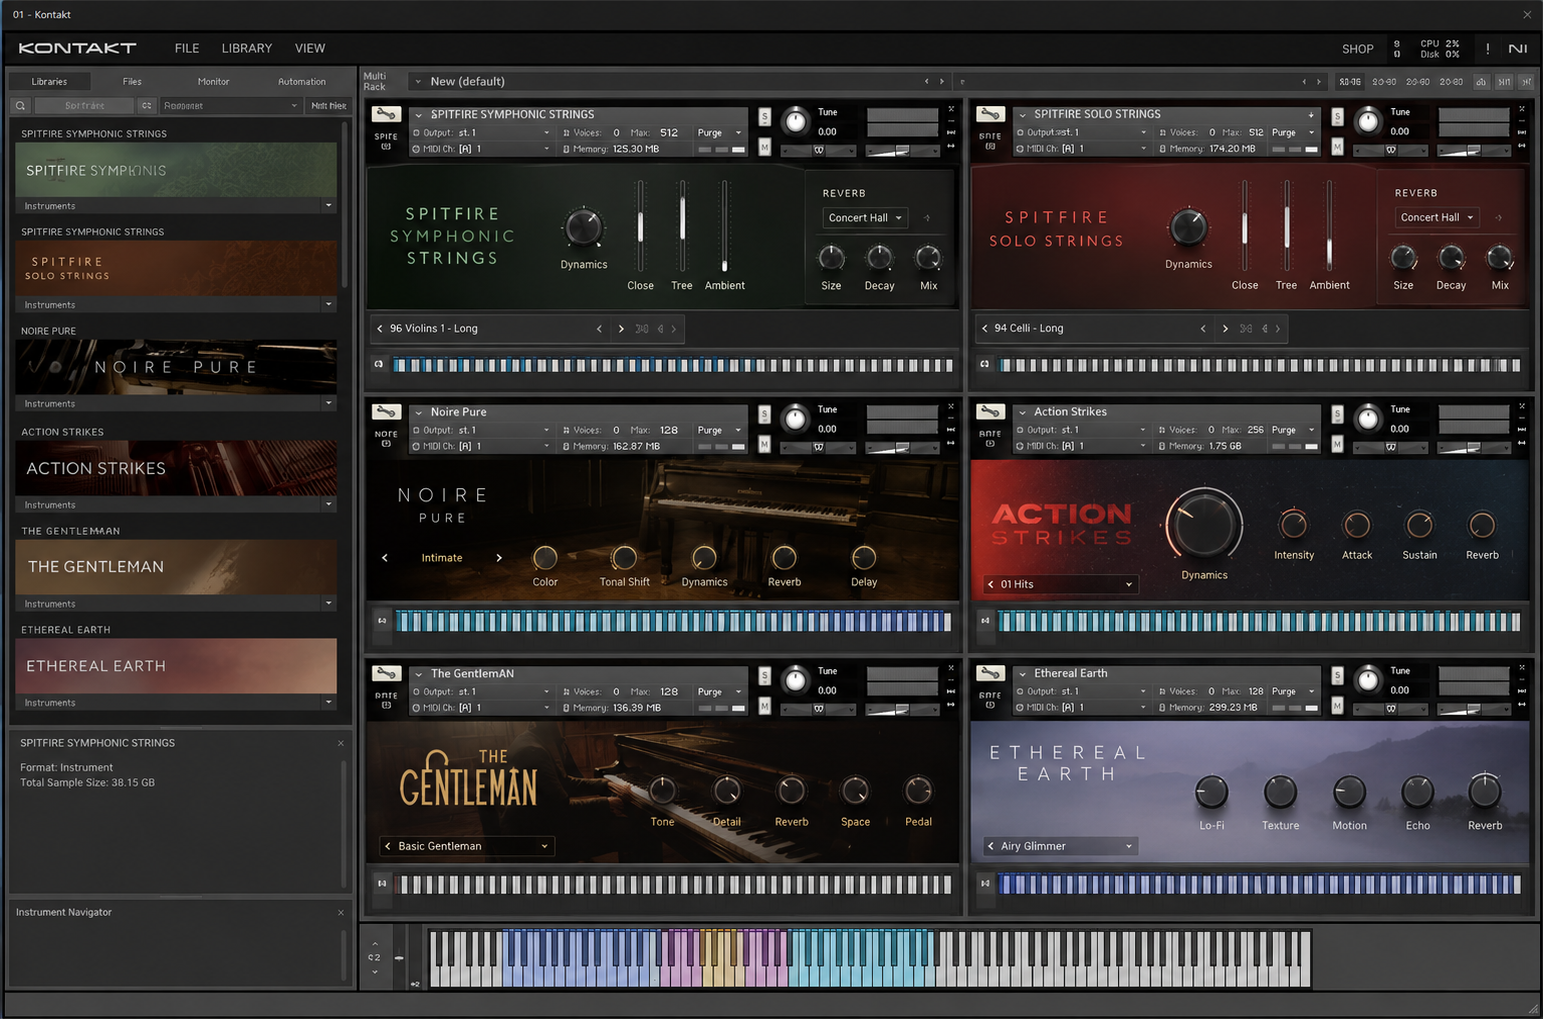Go to previous articulation before 94 Celli - Long
This screenshot has width=1543, height=1019.
point(985,328)
